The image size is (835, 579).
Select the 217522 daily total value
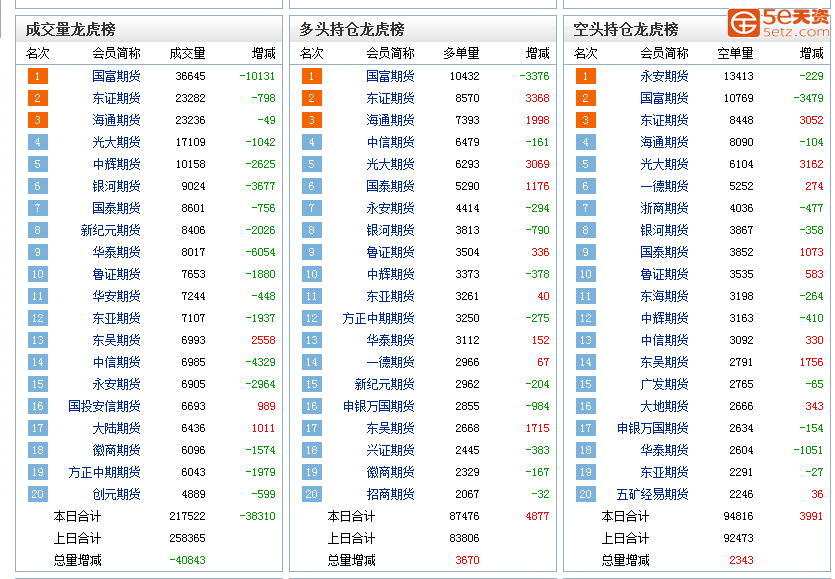(x=187, y=516)
